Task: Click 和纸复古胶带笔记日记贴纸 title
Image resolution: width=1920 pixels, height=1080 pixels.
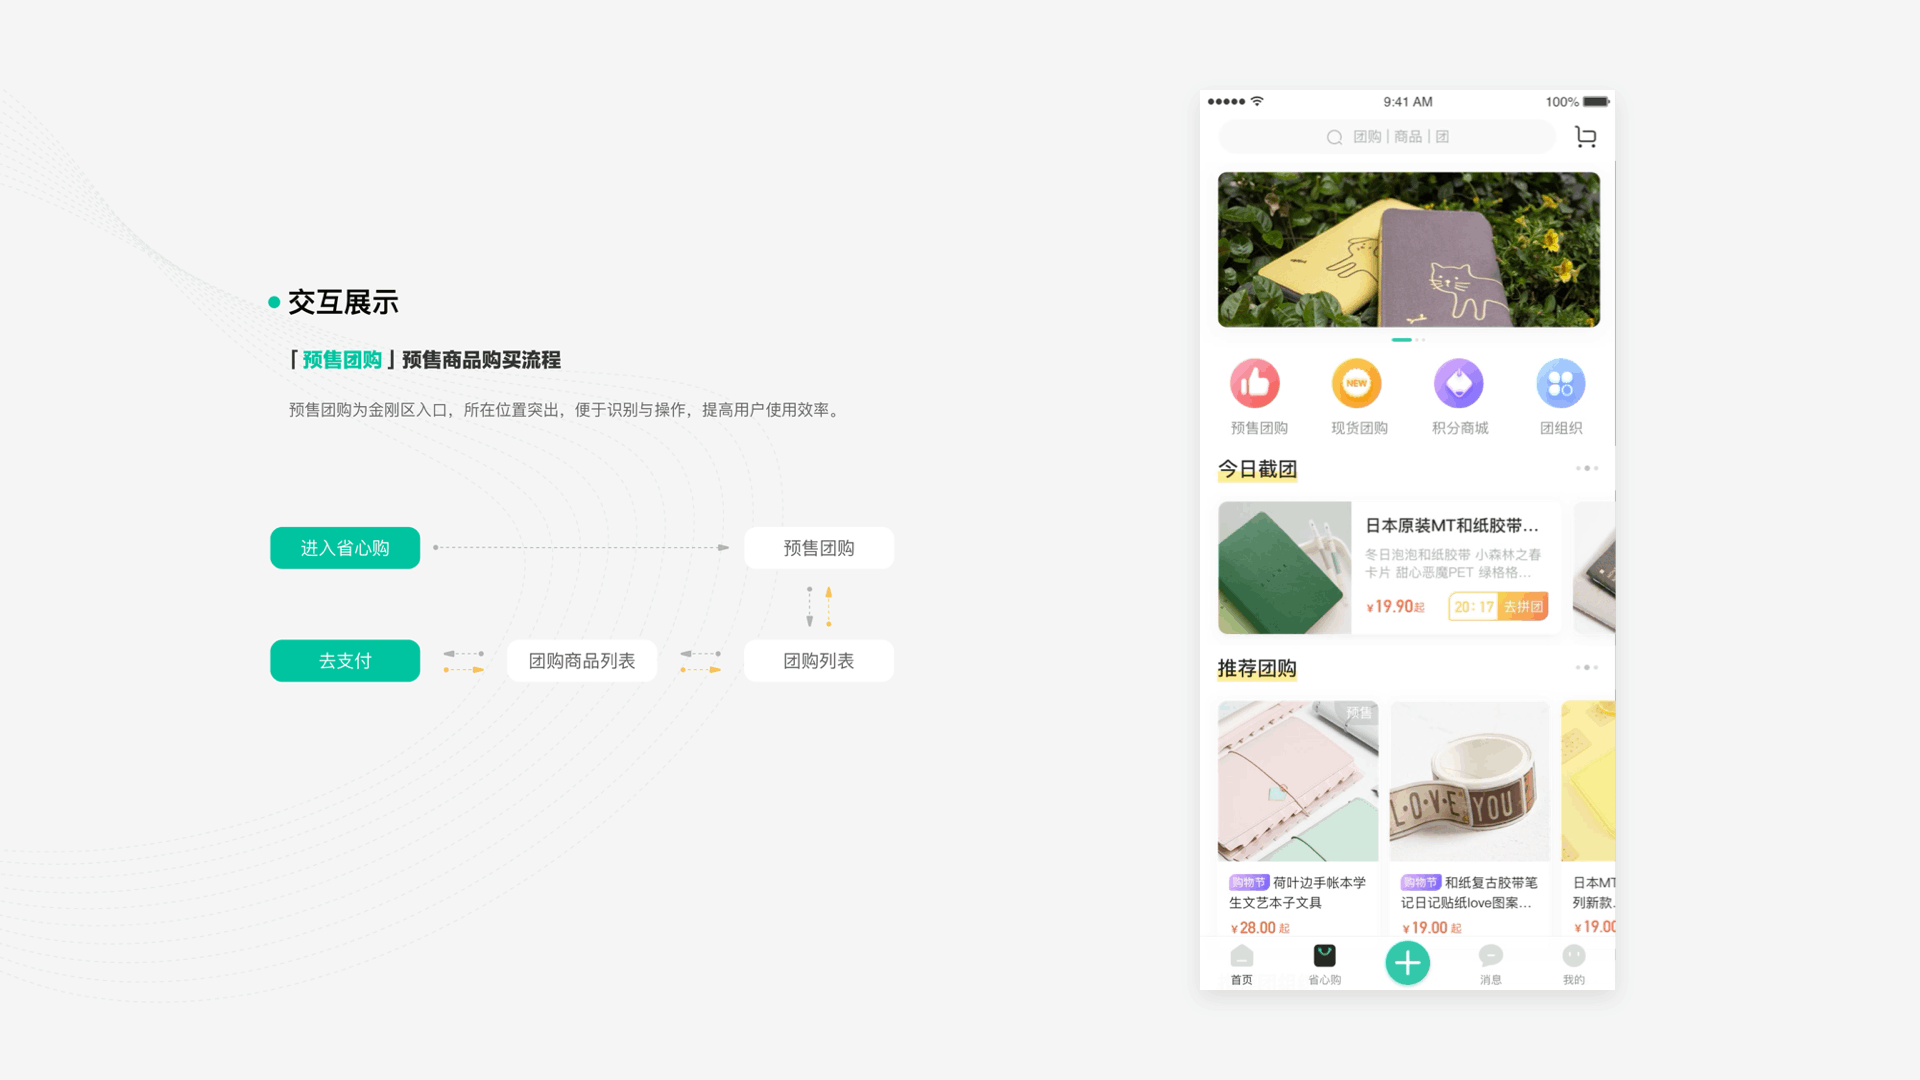Action: pos(1469,893)
